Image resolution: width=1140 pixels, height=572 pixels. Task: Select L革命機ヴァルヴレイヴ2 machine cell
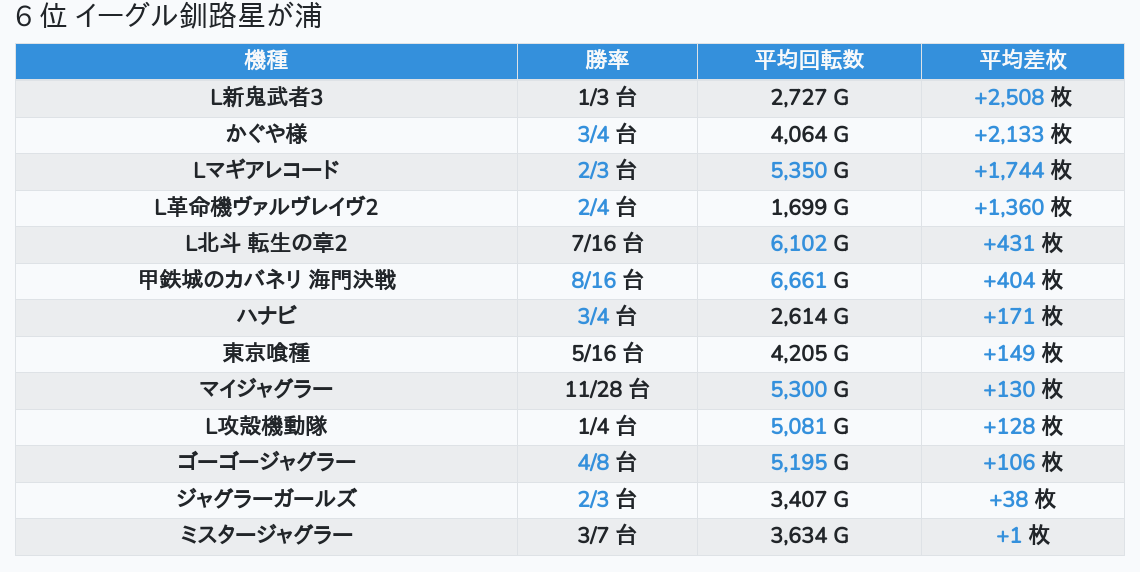coord(266,207)
